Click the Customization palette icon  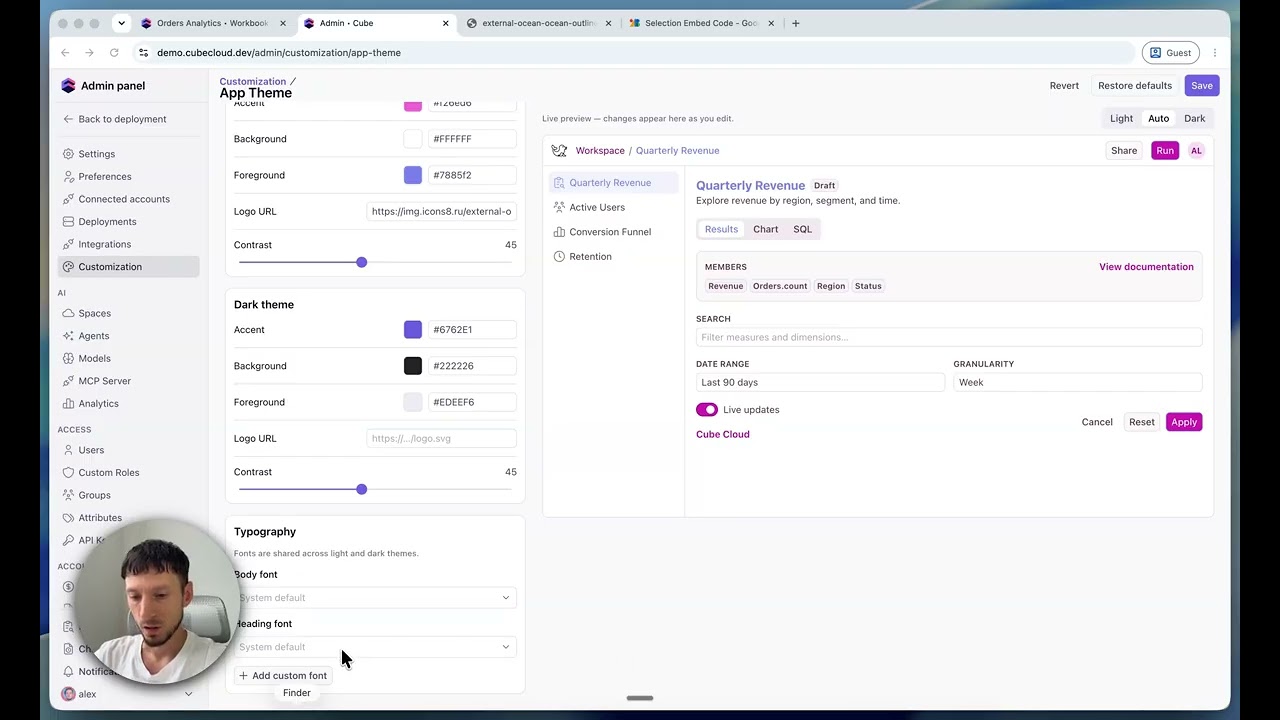coord(68,267)
